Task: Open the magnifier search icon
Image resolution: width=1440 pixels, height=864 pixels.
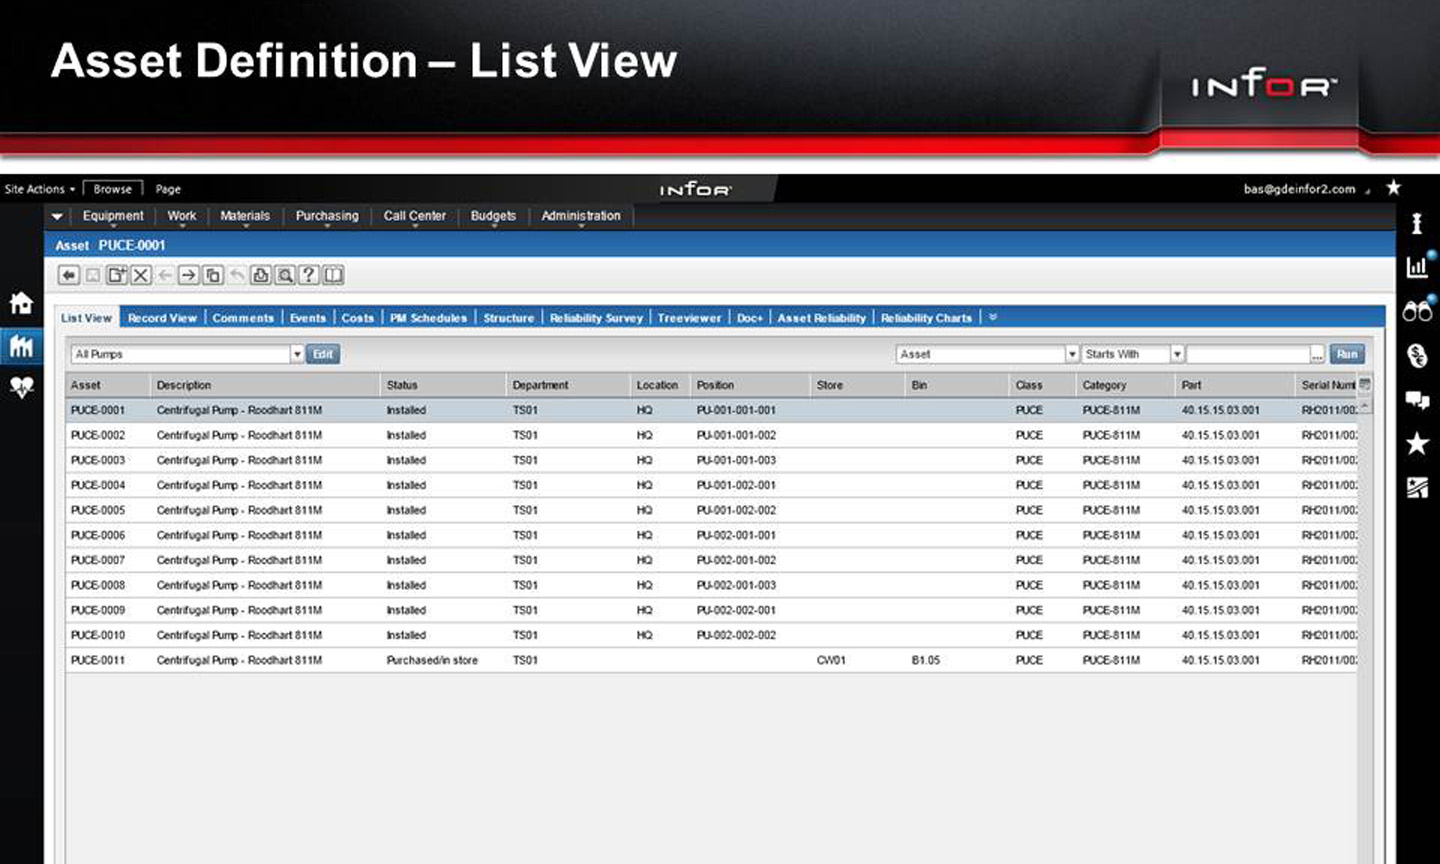Action: pyautogui.click(x=285, y=275)
